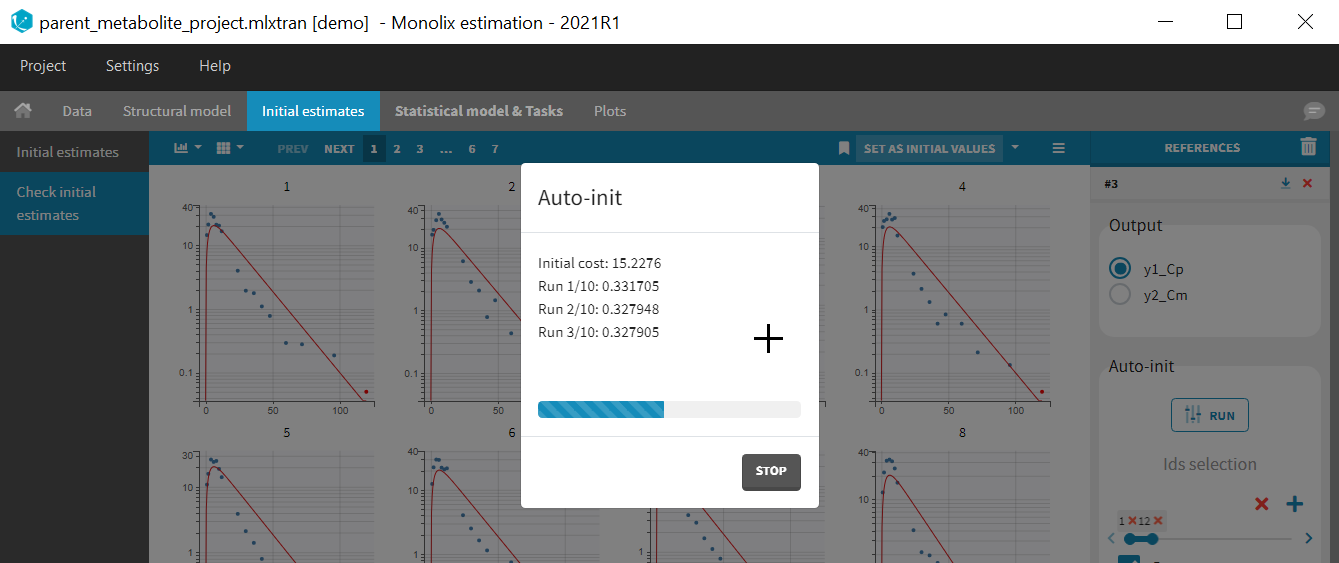Stop the Auto-init run
The width and height of the screenshot is (1339, 563).
771,471
